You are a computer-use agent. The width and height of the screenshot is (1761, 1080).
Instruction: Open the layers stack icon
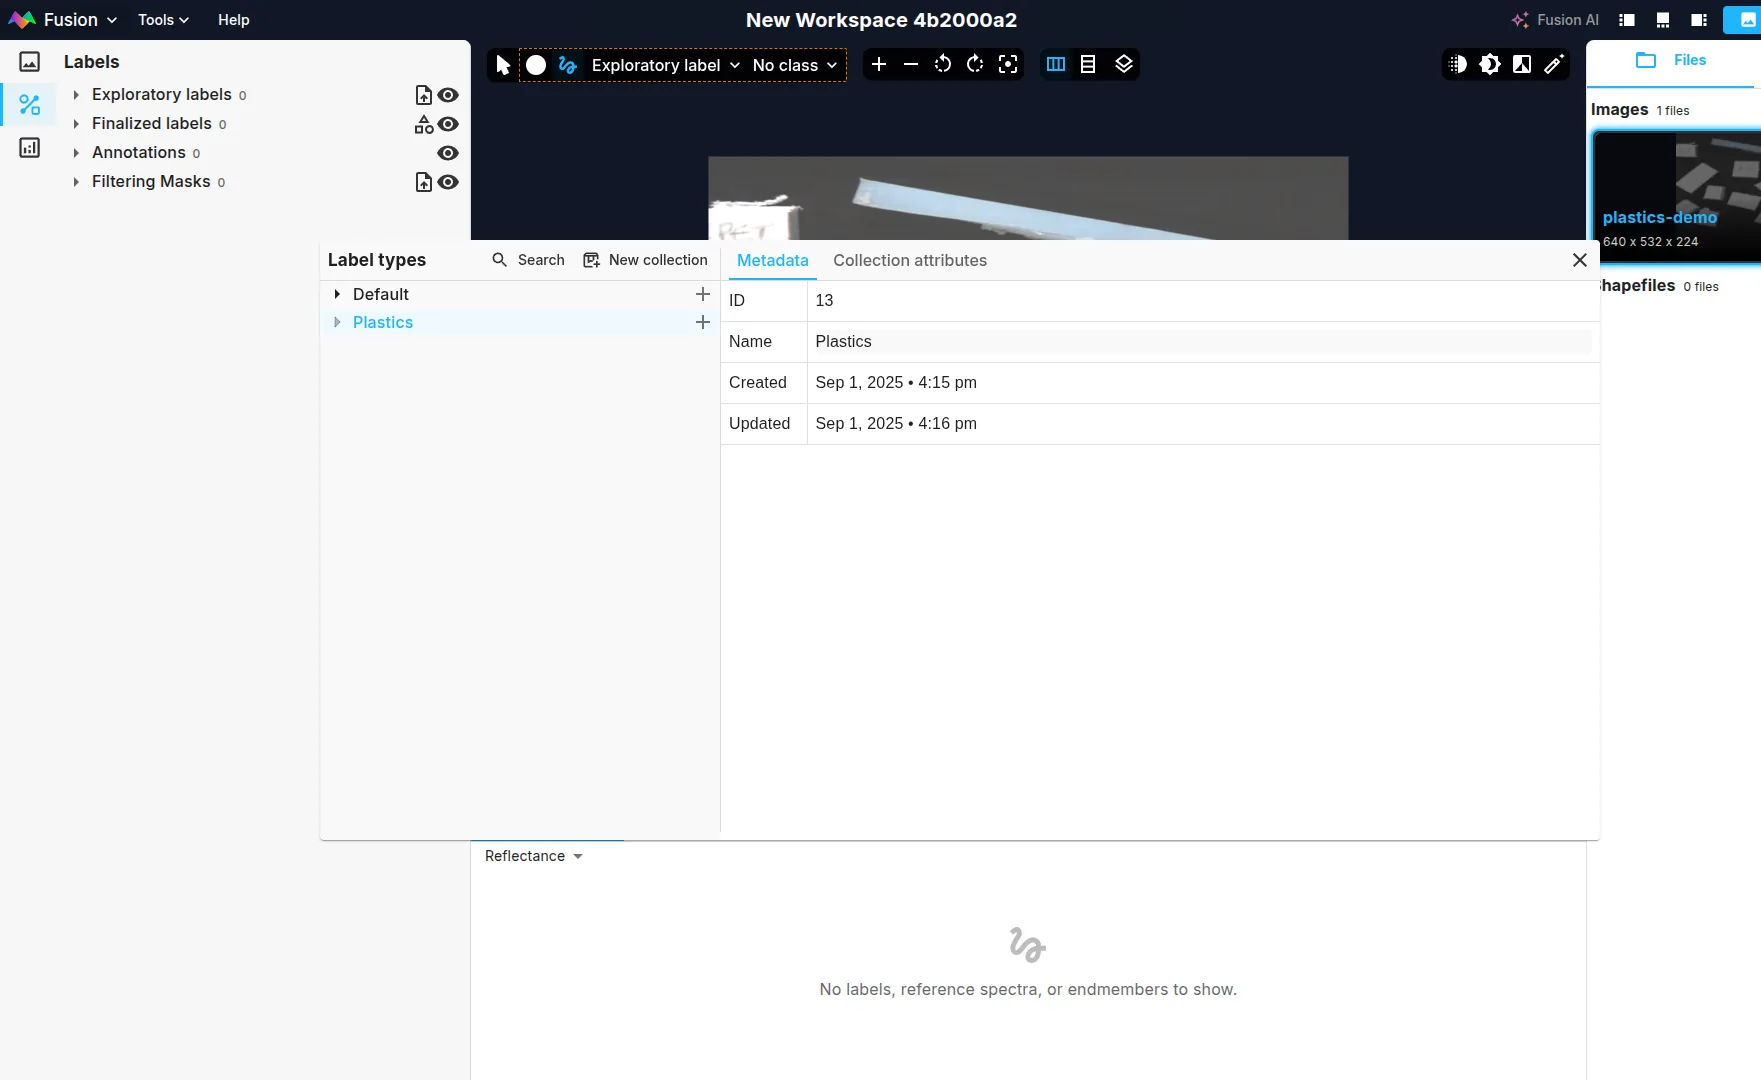pyautogui.click(x=1124, y=65)
